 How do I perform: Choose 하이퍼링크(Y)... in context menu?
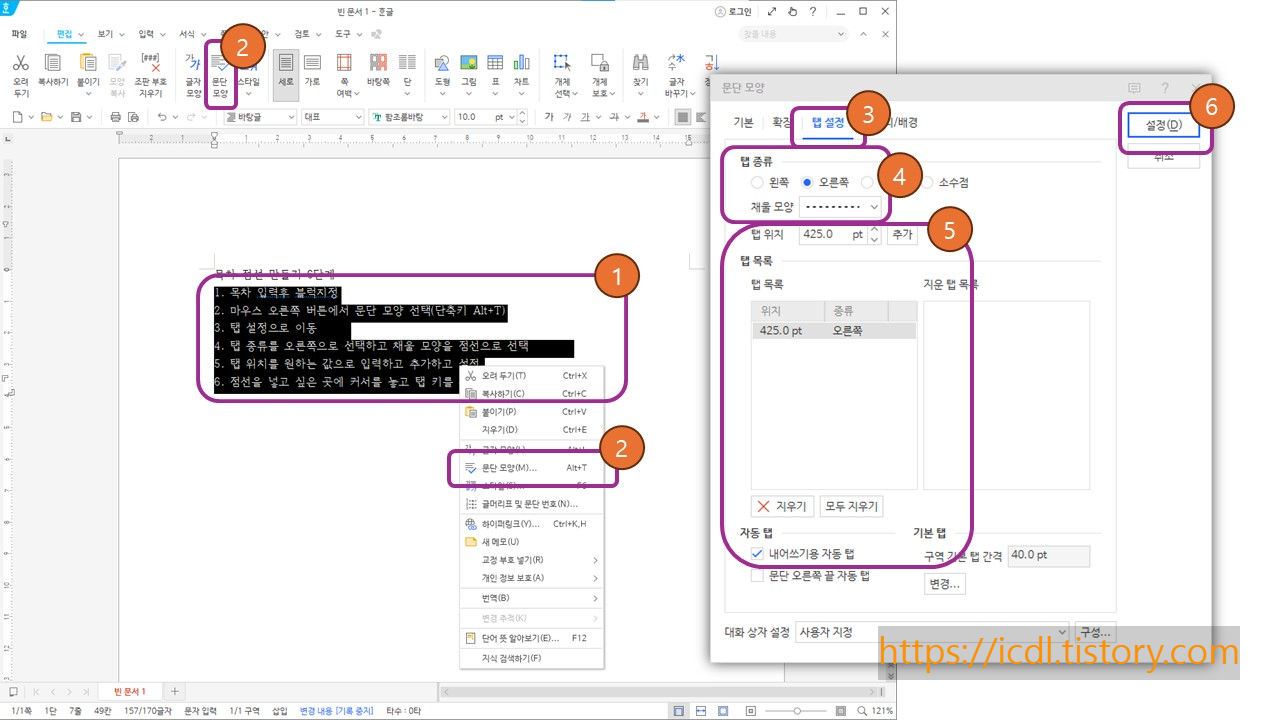pos(531,523)
